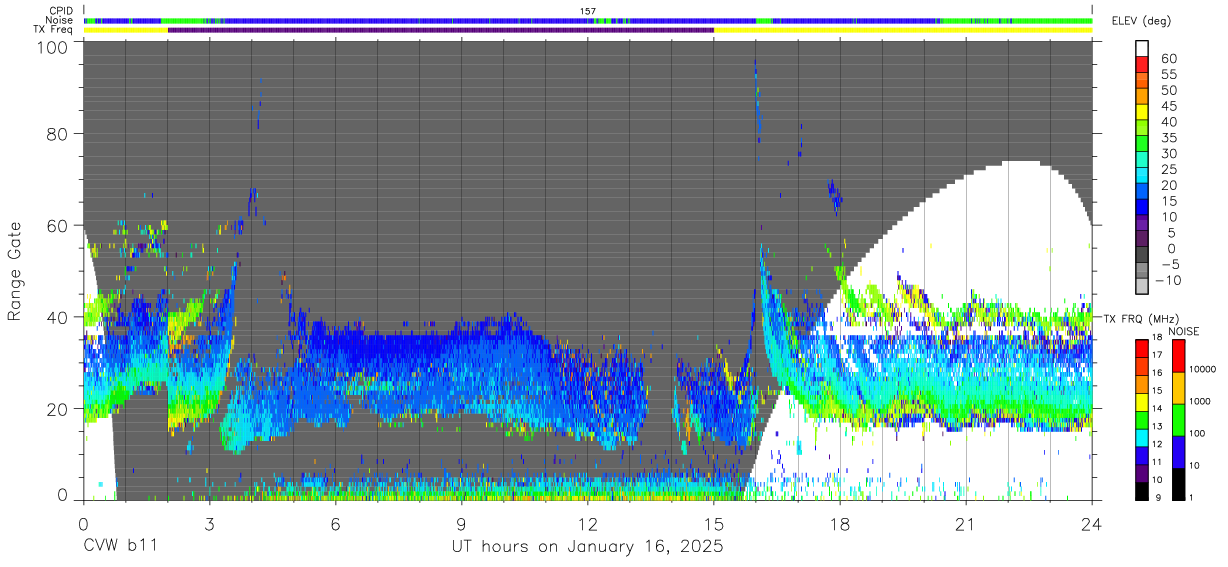Click the elevation colorbar tick 60
The height and width of the screenshot is (567, 1228).
point(1168,59)
